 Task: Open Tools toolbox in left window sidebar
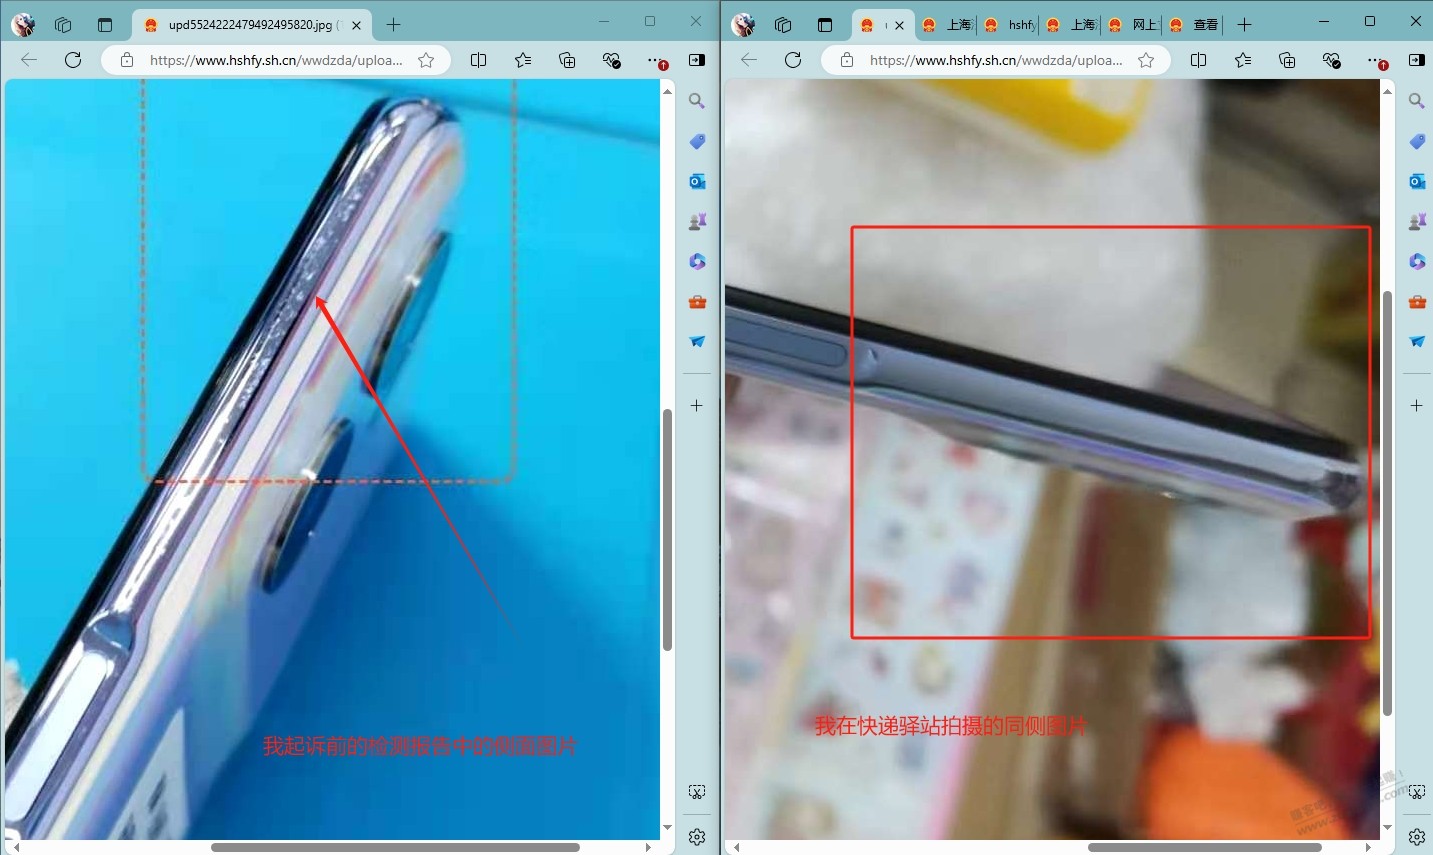point(697,301)
